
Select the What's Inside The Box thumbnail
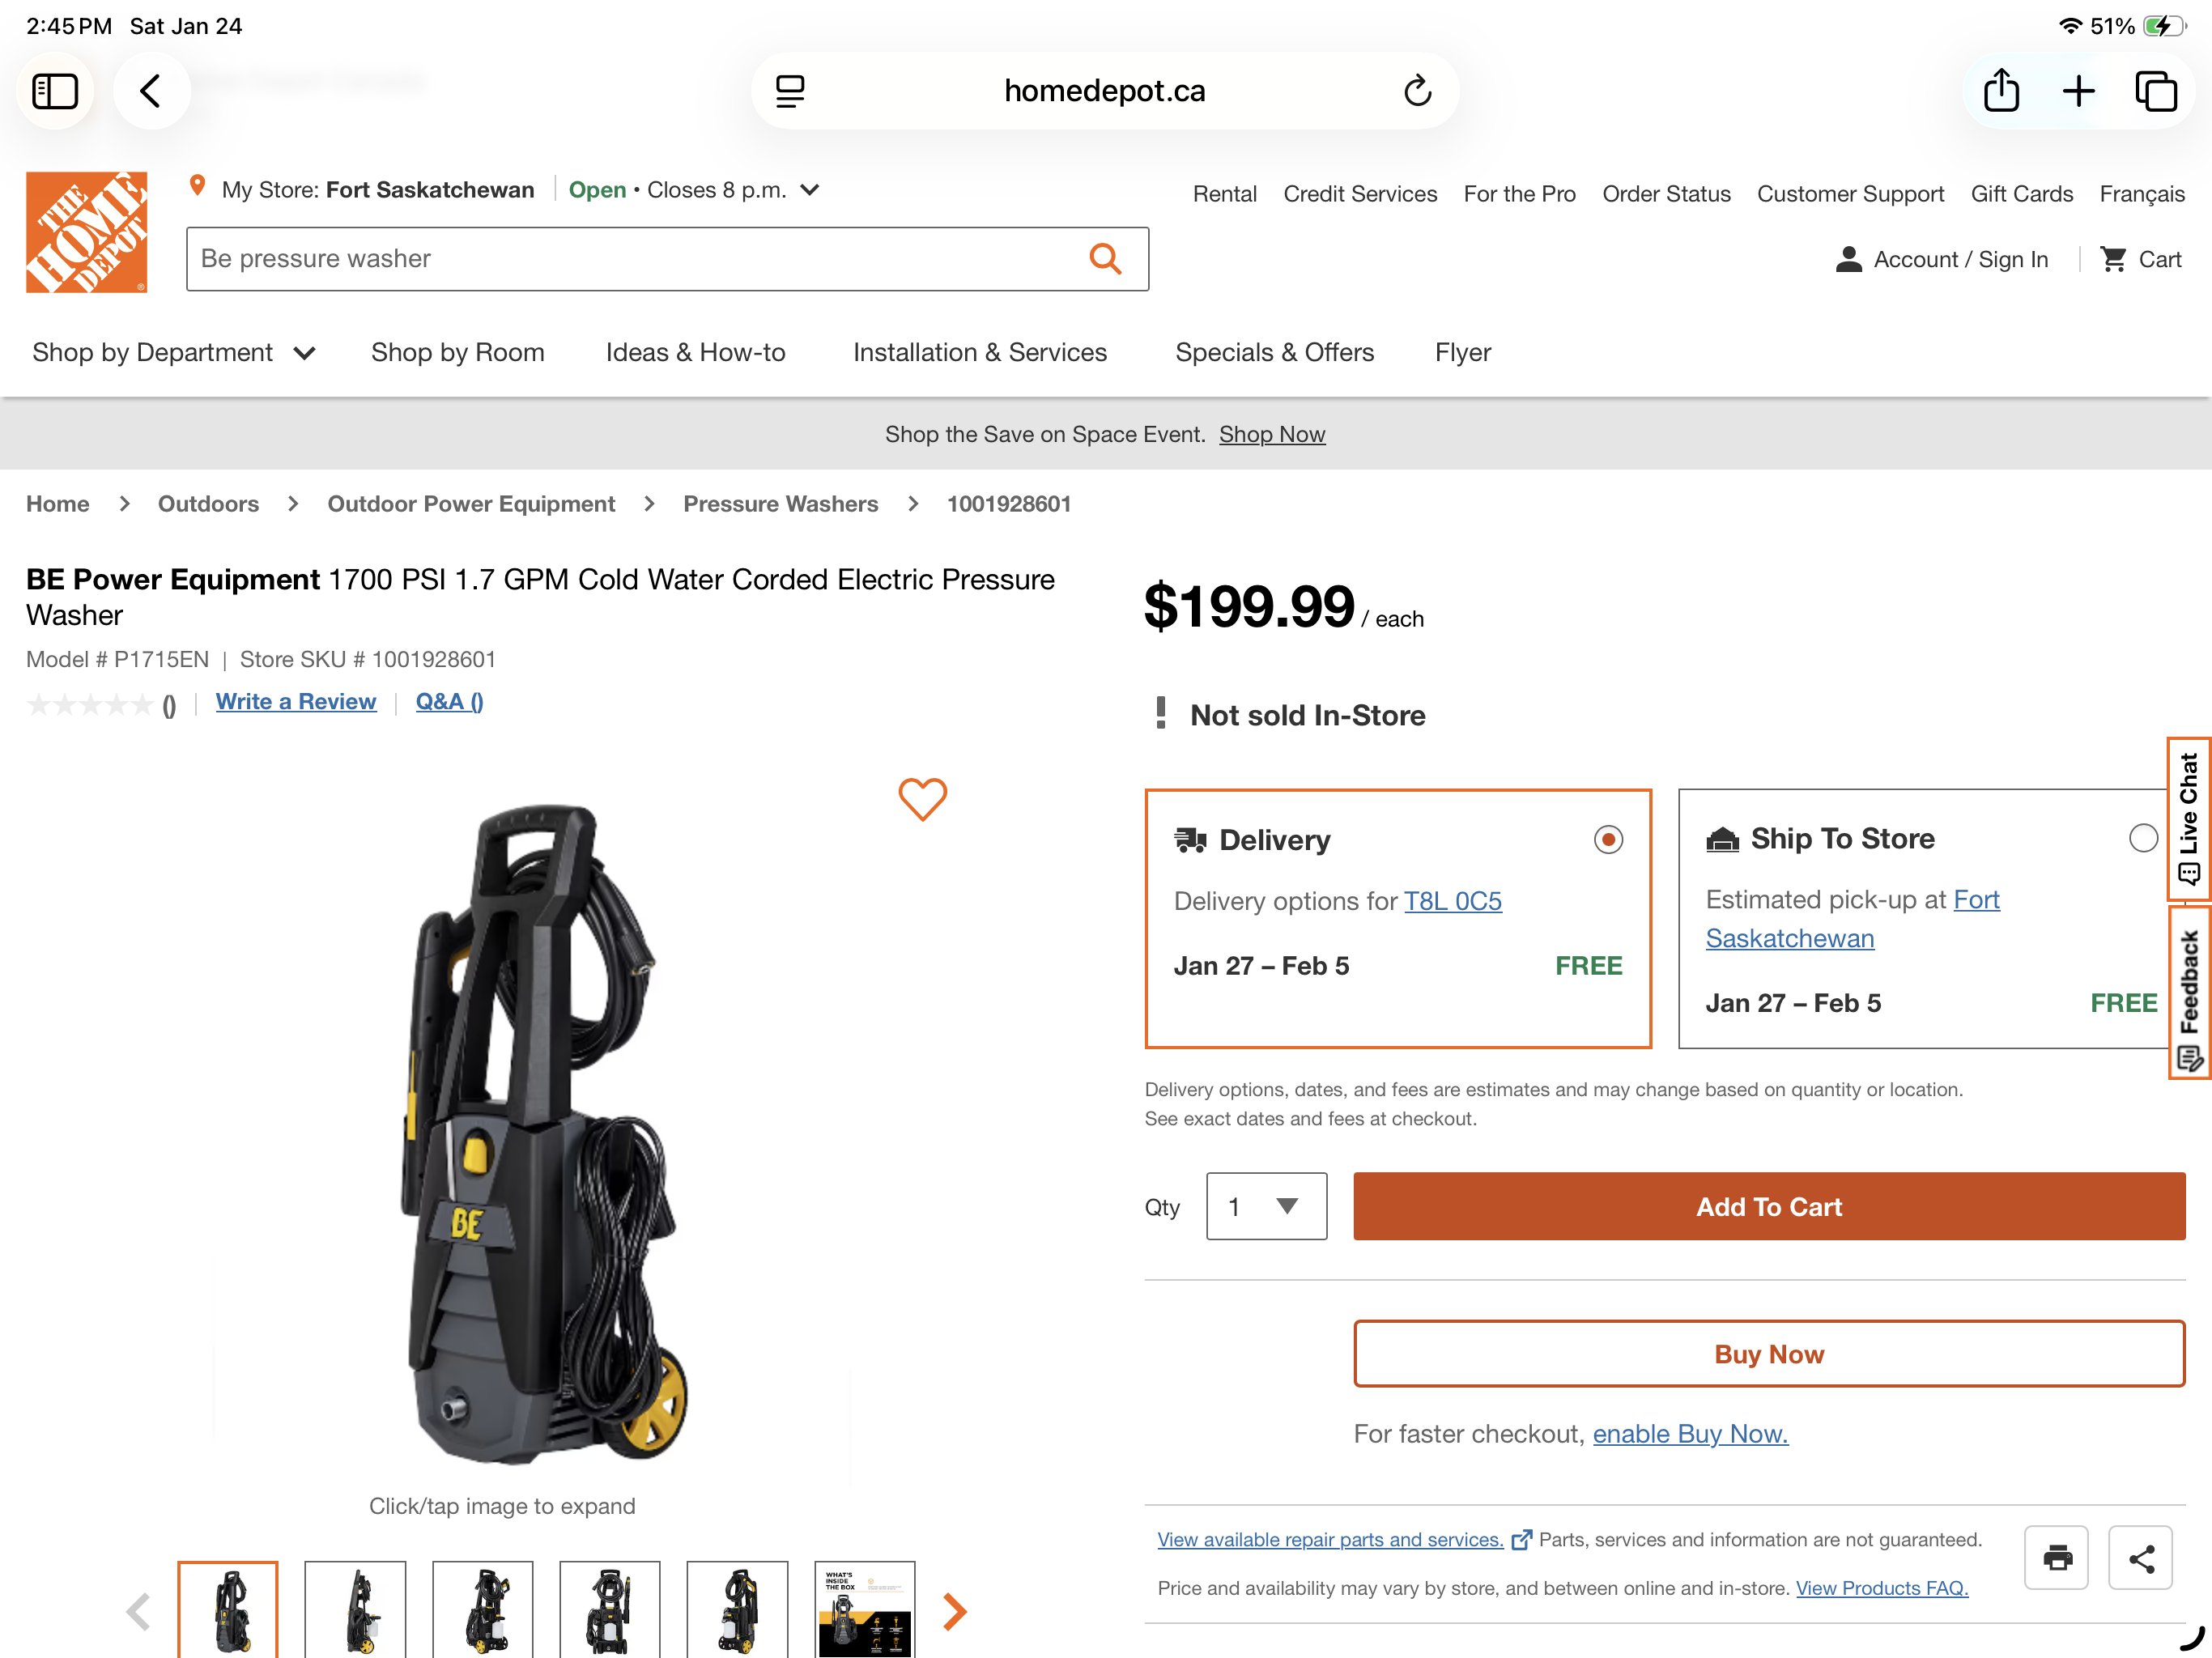[x=865, y=1610]
